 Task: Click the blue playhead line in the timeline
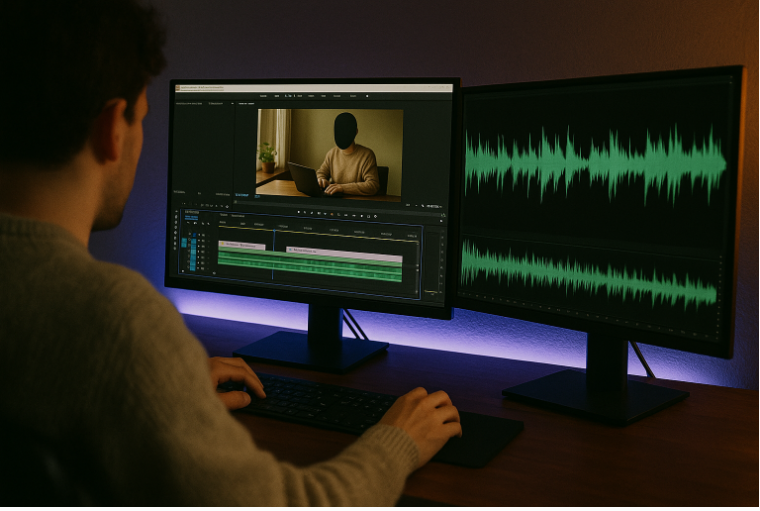point(274,255)
